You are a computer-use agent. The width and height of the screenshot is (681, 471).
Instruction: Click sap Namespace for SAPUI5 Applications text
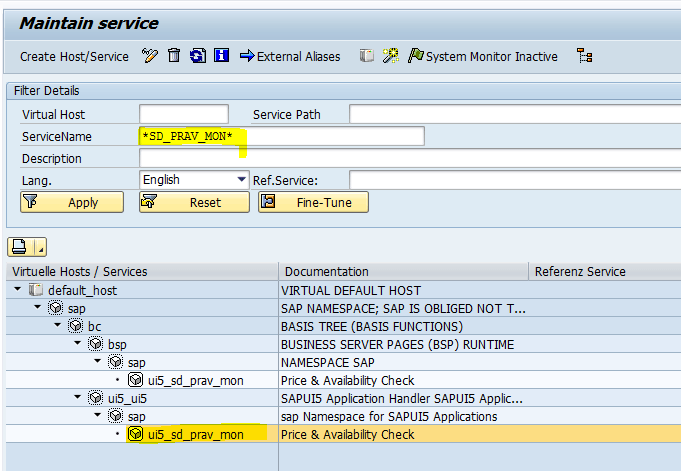coord(389,417)
